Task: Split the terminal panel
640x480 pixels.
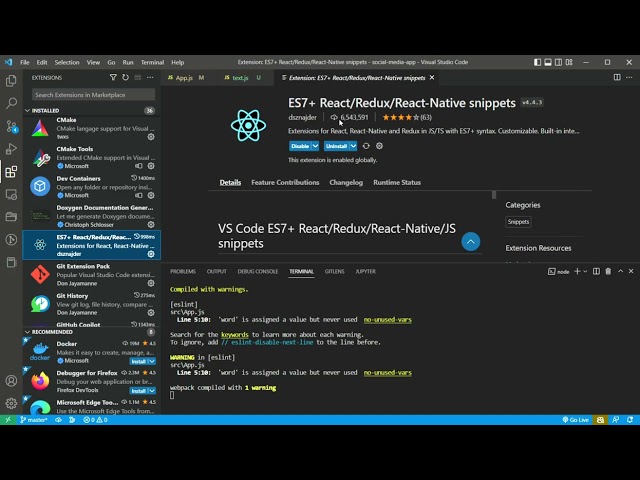Action: pyautogui.click(x=596, y=271)
